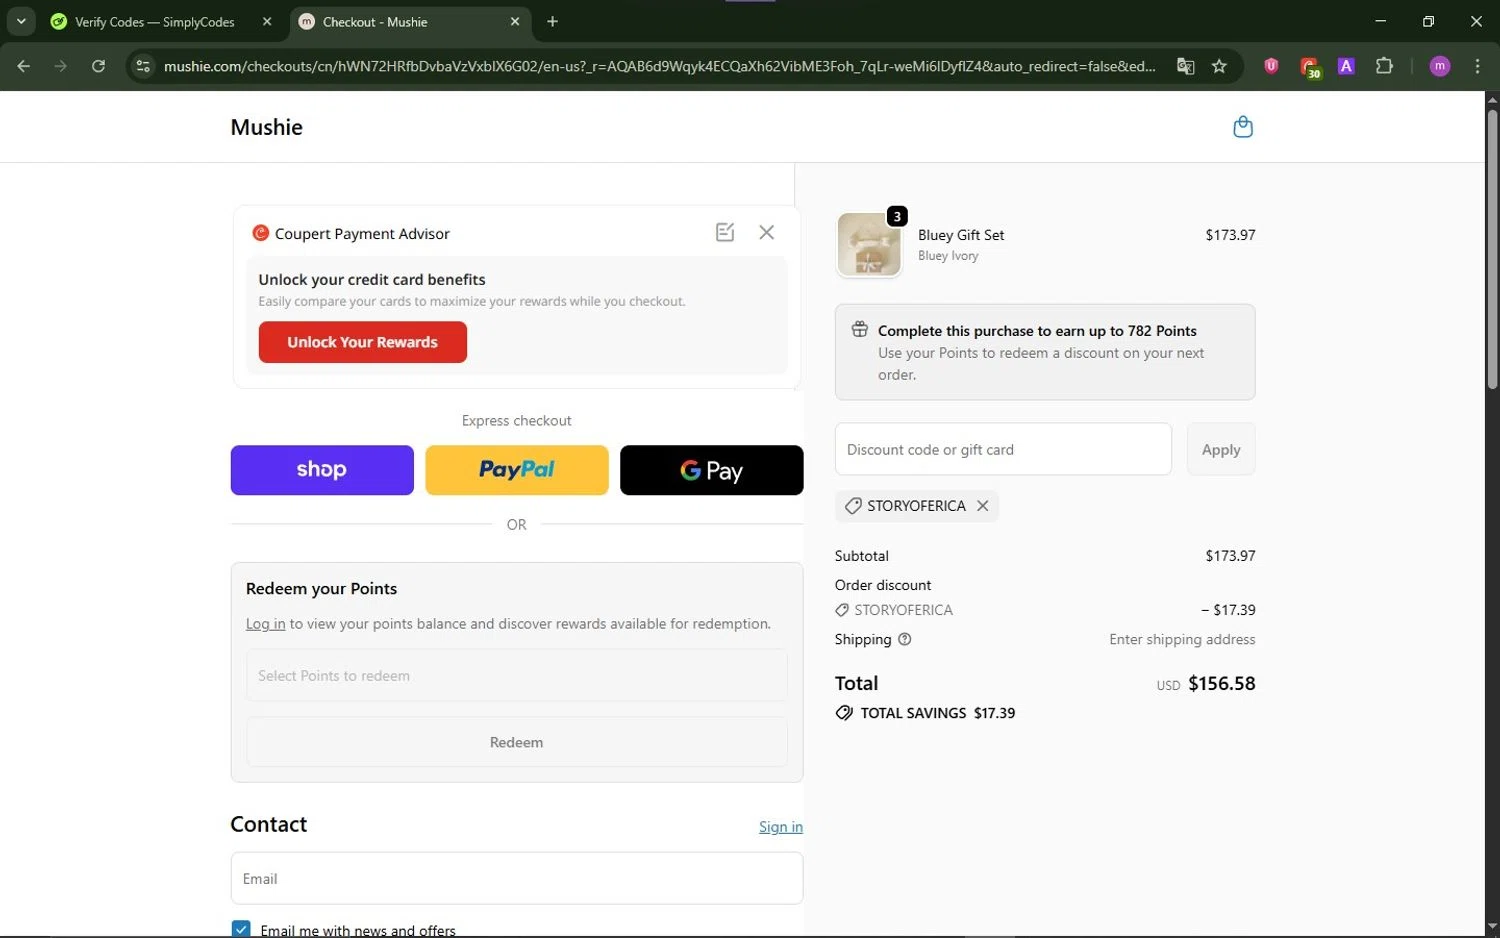The height and width of the screenshot is (938, 1500).
Task: Focus the Discount code or gift card field
Action: (x=1003, y=449)
